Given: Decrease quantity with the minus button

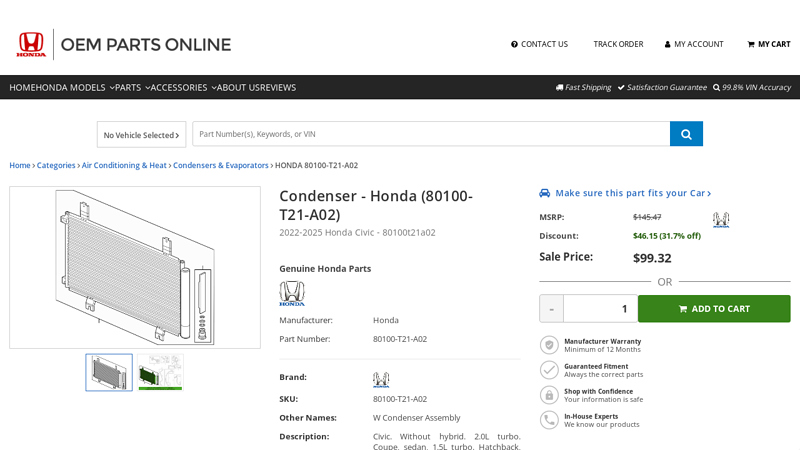Looking at the screenshot, I should pyautogui.click(x=551, y=308).
